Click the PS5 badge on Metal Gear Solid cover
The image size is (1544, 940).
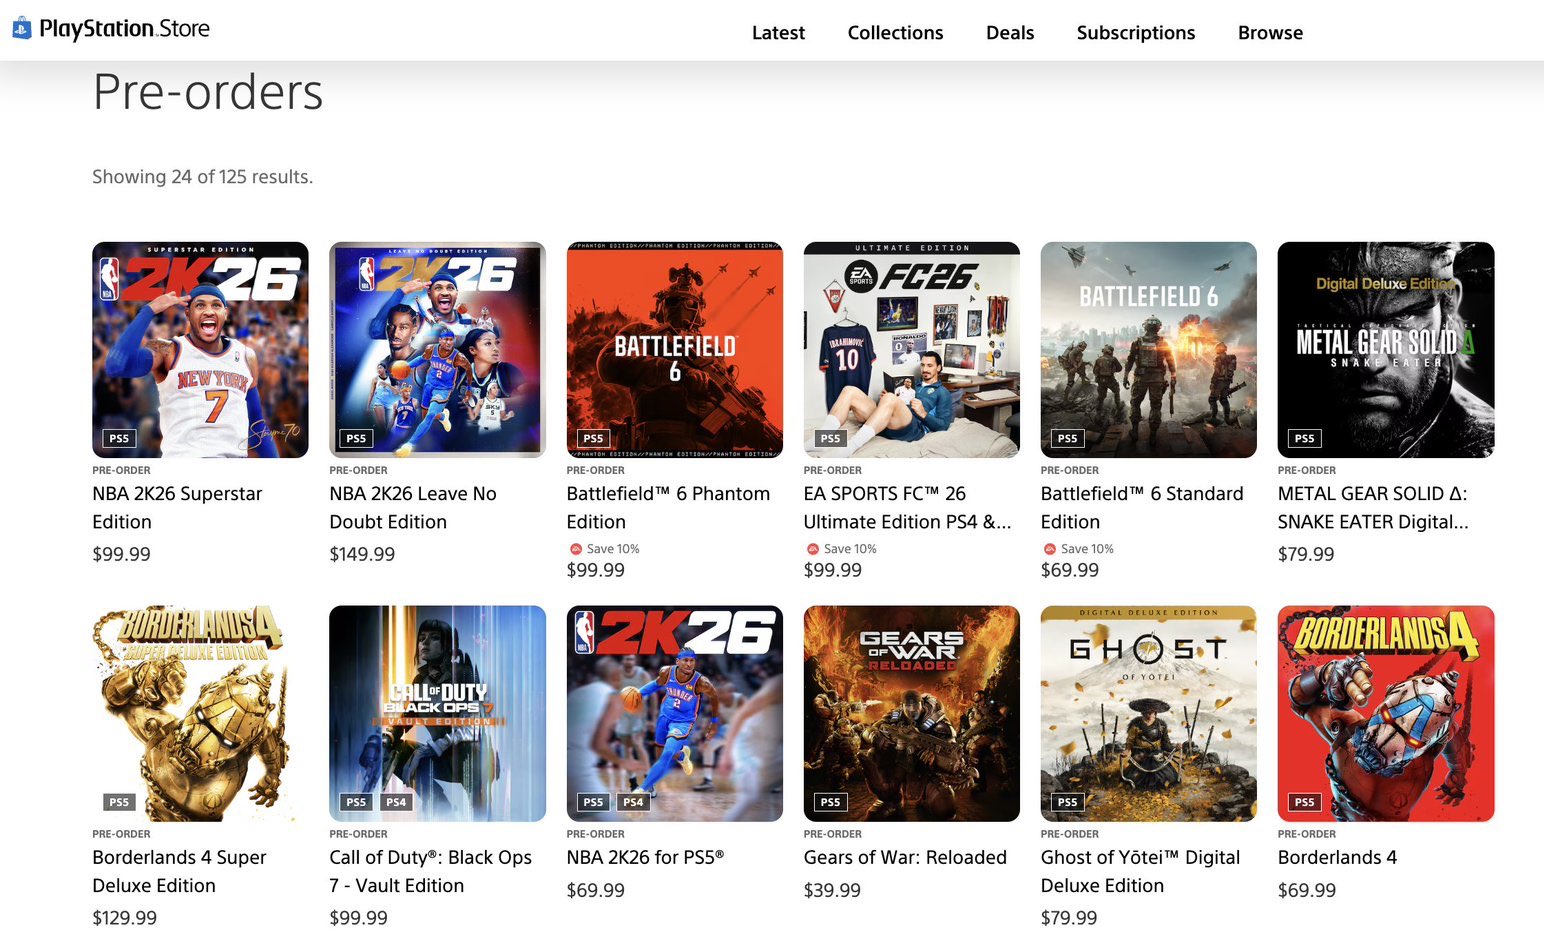click(1304, 438)
